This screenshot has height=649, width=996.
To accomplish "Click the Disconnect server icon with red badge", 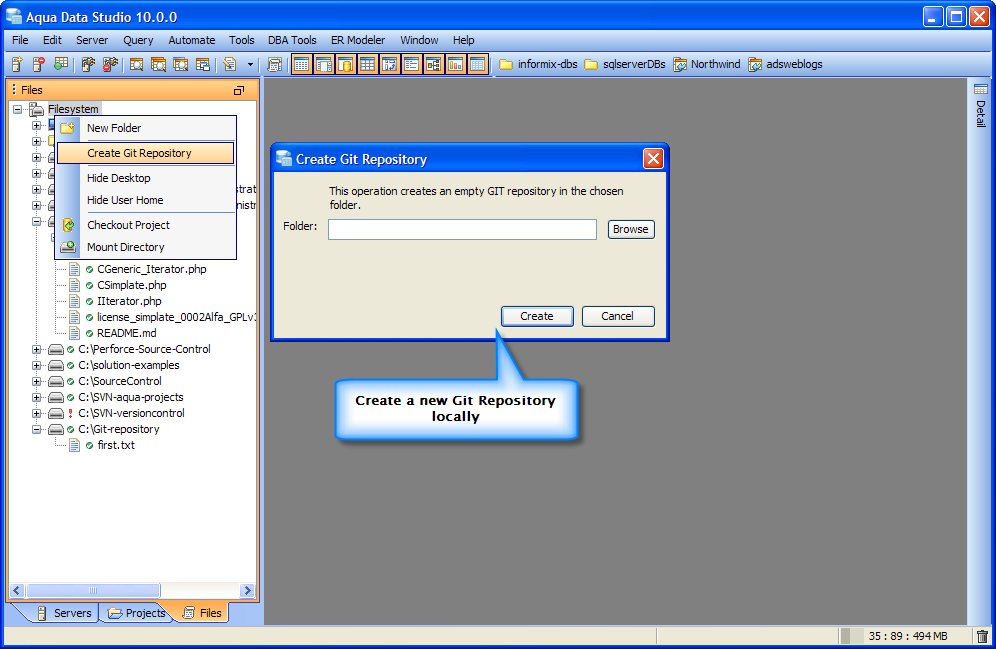I will click(x=110, y=64).
